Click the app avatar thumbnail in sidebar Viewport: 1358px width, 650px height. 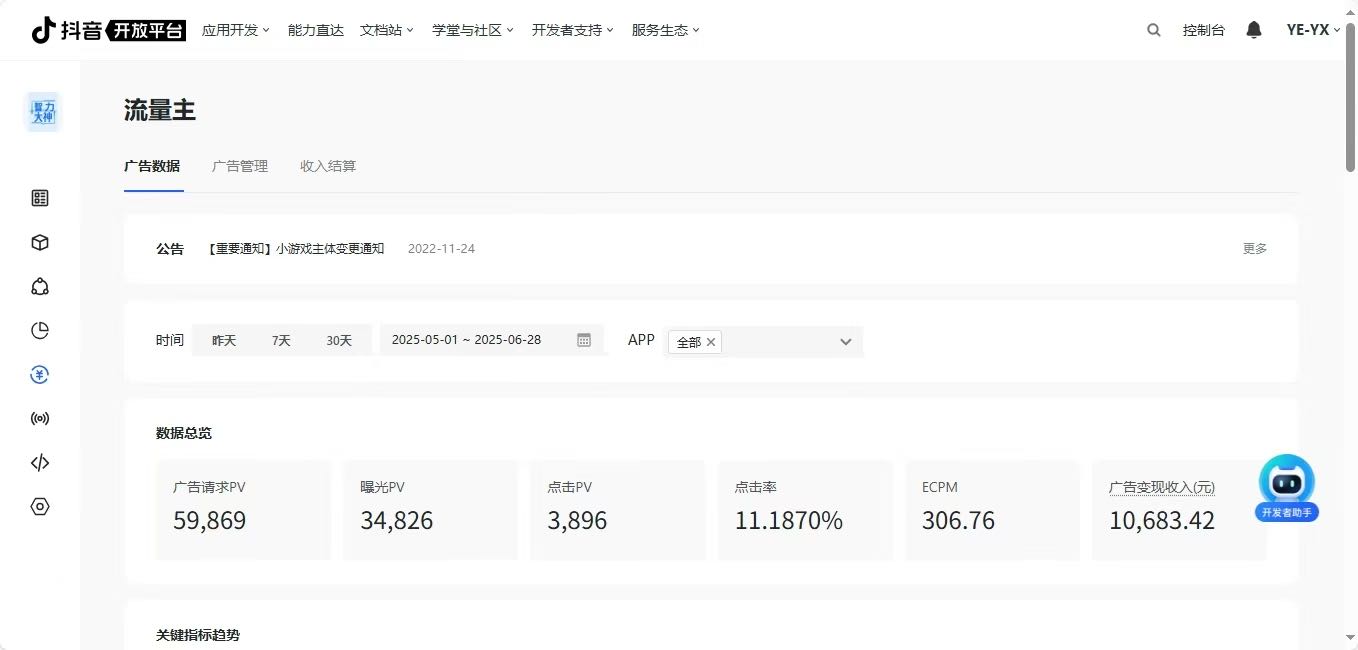(43, 111)
